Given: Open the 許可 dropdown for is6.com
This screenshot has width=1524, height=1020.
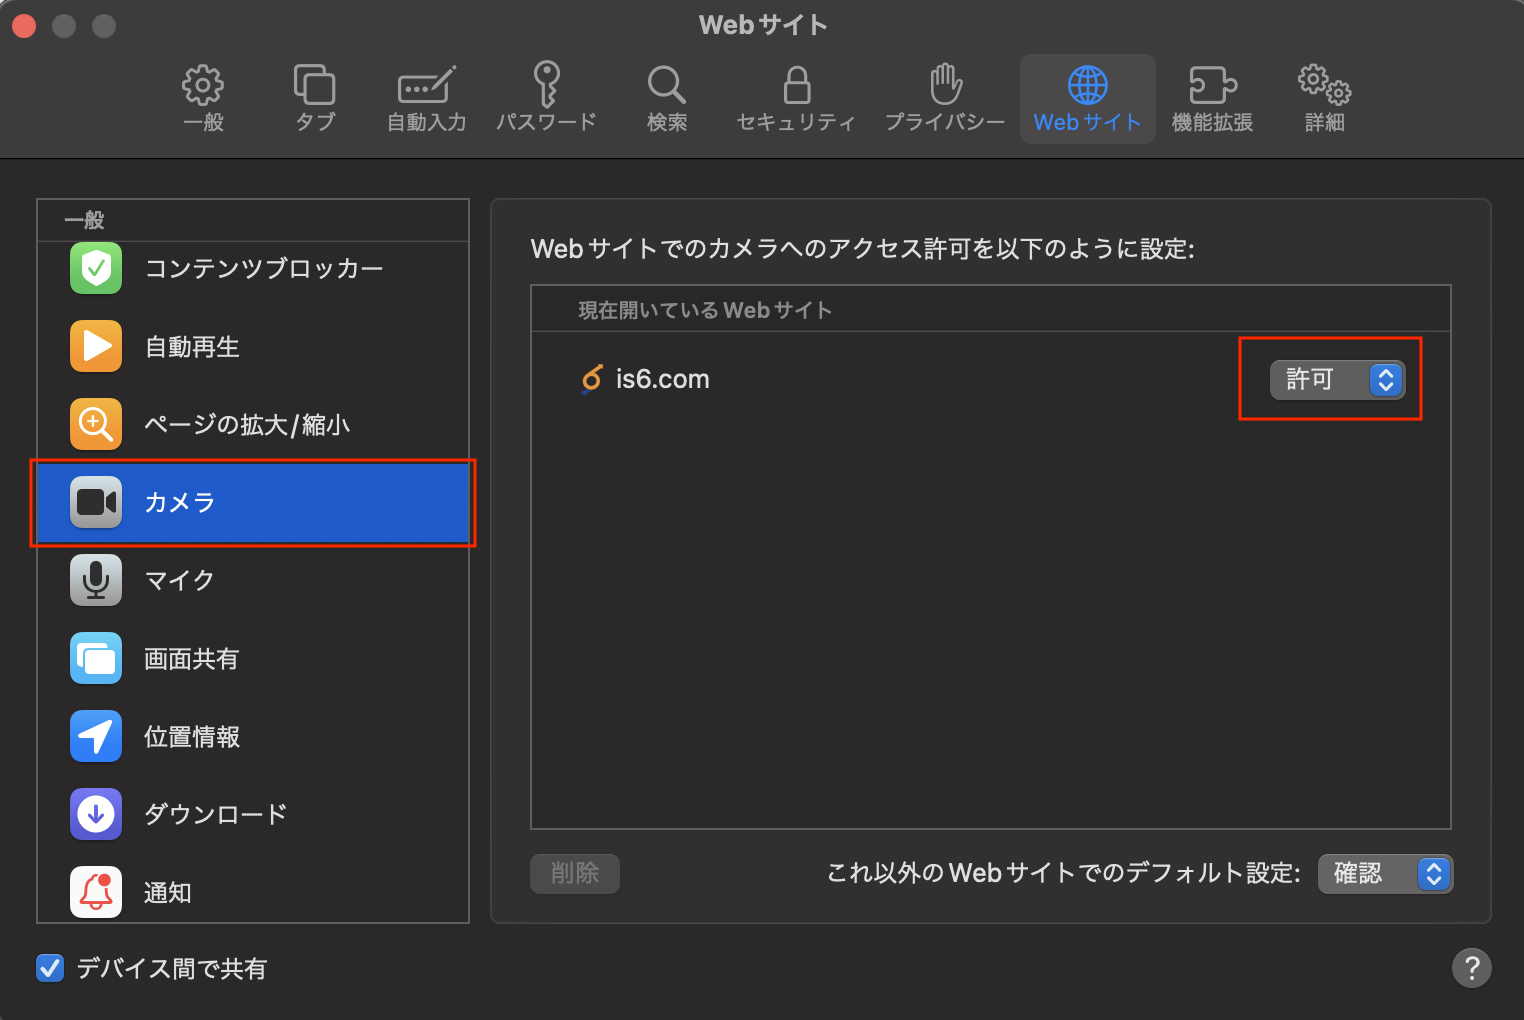Looking at the screenshot, I should point(1337,379).
